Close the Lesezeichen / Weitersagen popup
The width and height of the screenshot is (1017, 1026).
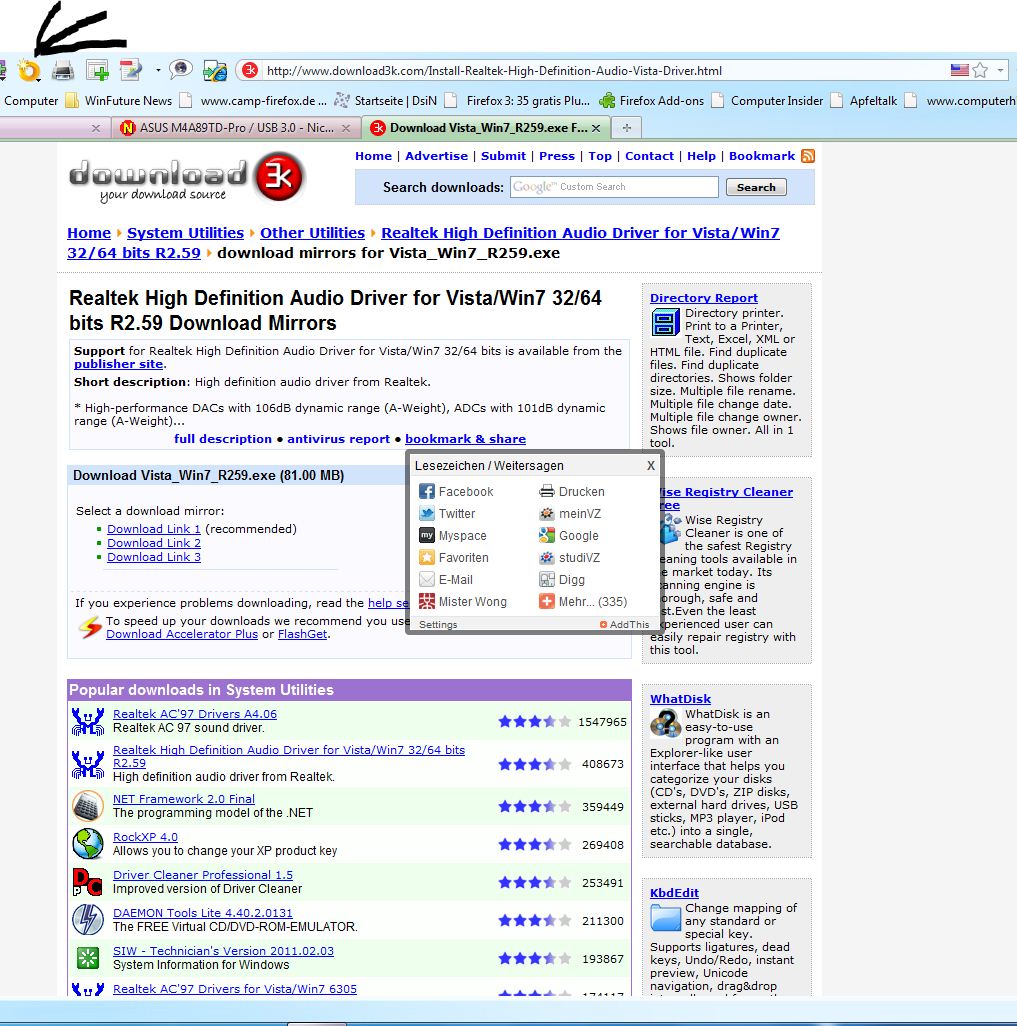(651, 465)
